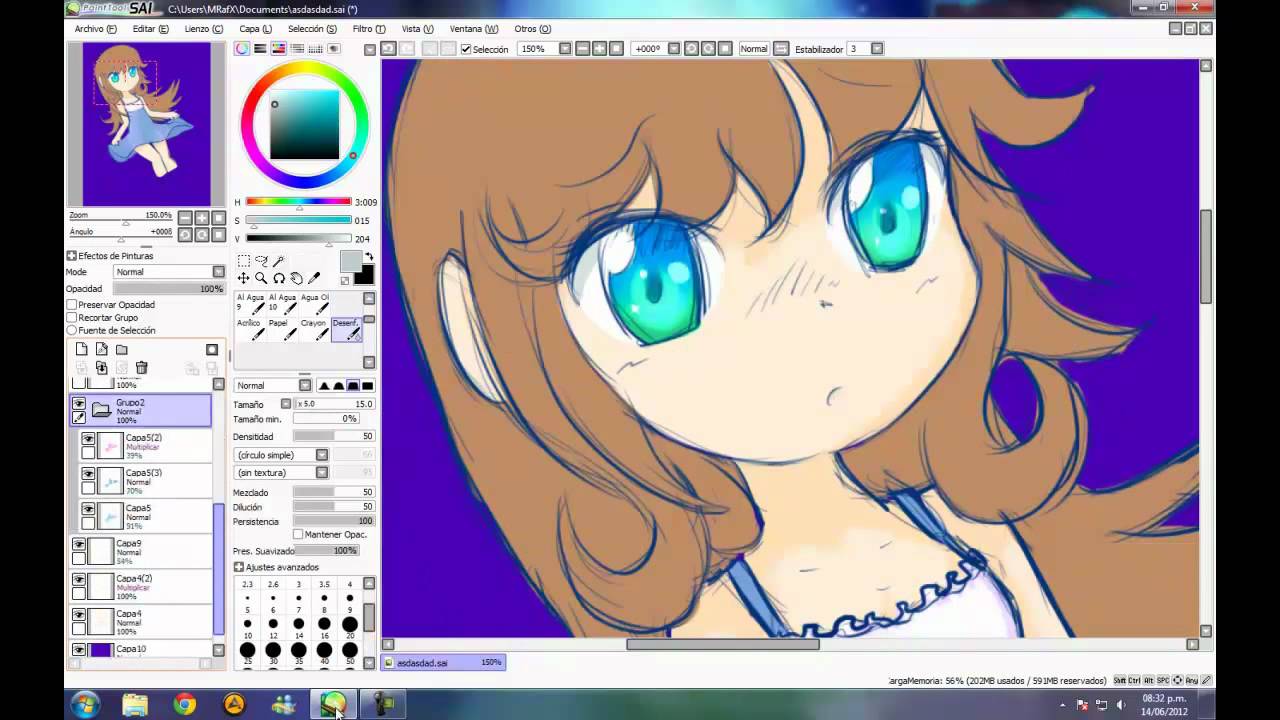This screenshot has height=720, width=1280.
Task: Enable Recortar Grupo checkbox
Action: pyautogui.click(x=72, y=317)
